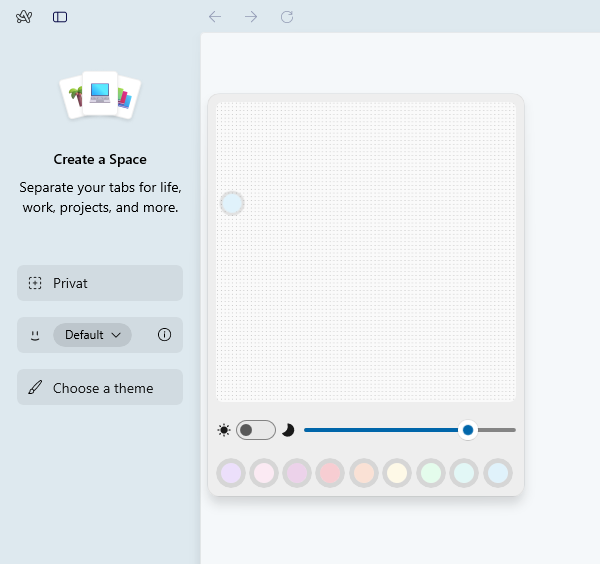Click the color dot in gradient picker
Screen dimensions: 600x564
[x=232, y=203]
